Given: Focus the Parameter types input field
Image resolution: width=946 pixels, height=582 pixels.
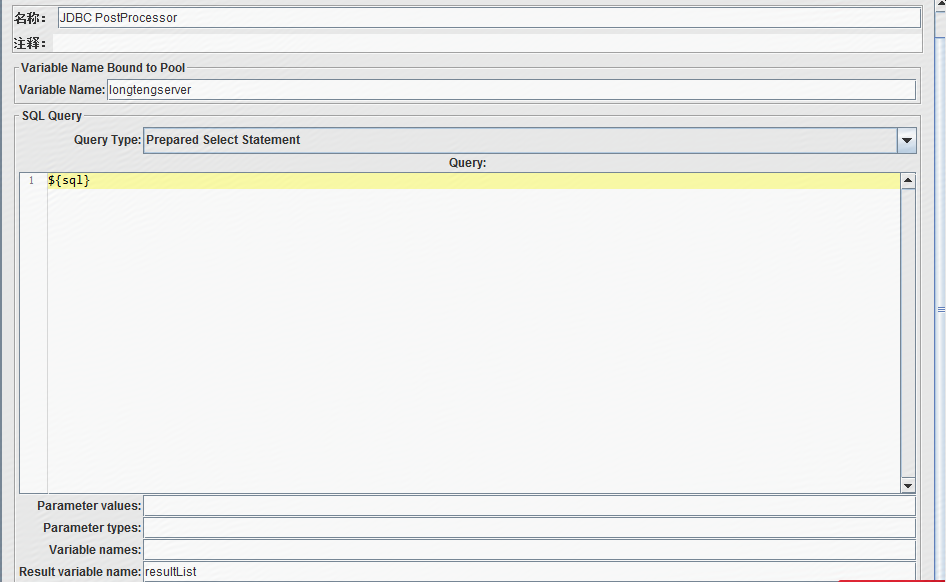Looking at the screenshot, I should click(x=530, y=528).
